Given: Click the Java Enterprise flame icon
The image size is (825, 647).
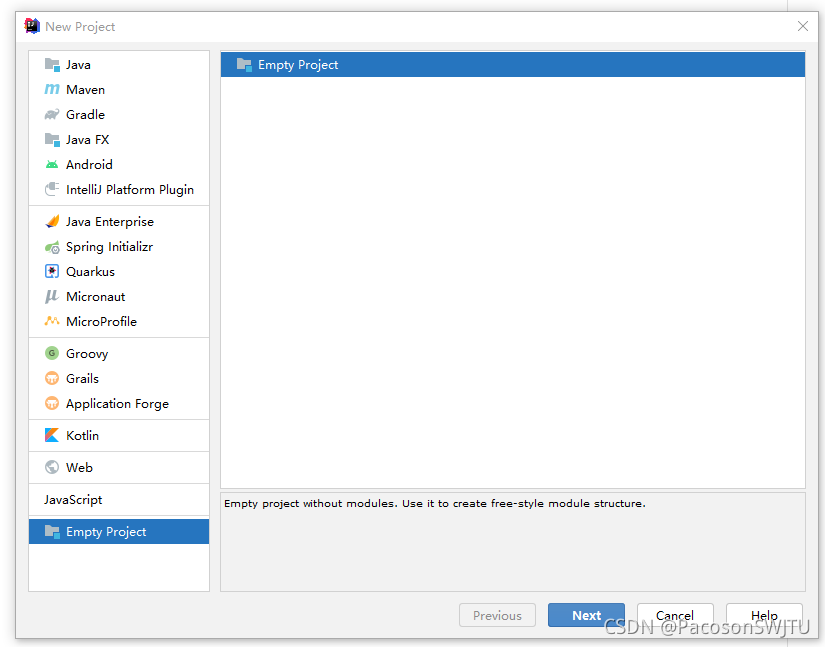Looking at the screenshot, I should (x=52, y=221).
